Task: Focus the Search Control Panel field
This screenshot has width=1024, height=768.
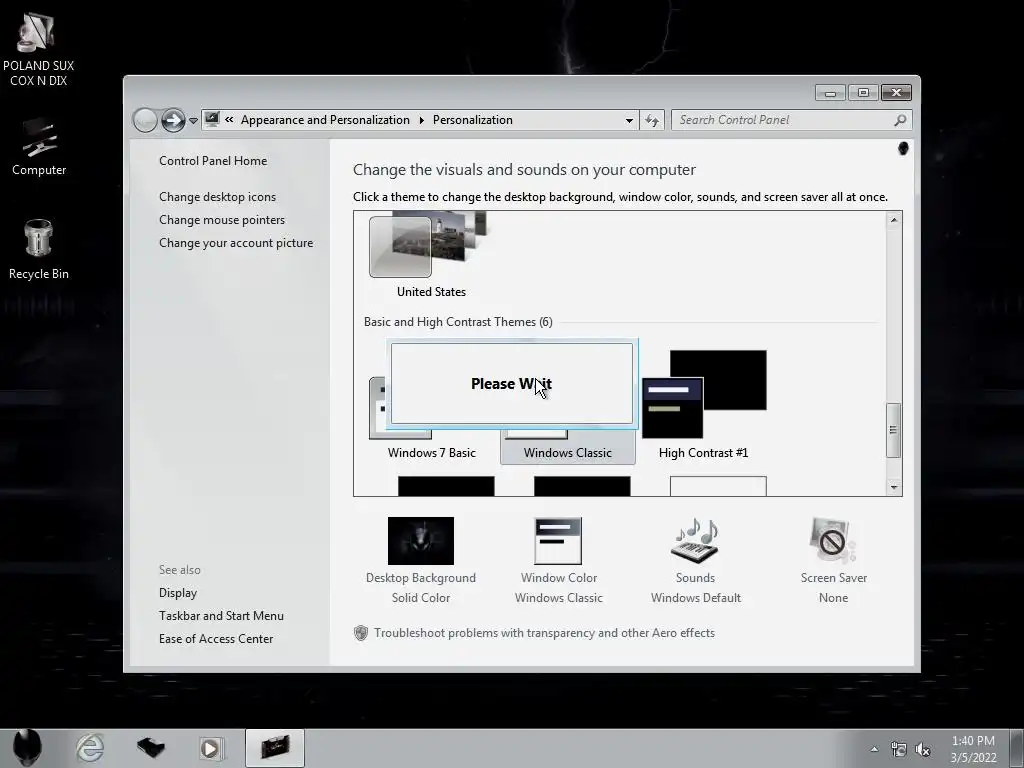Action: tap(791, 120)
